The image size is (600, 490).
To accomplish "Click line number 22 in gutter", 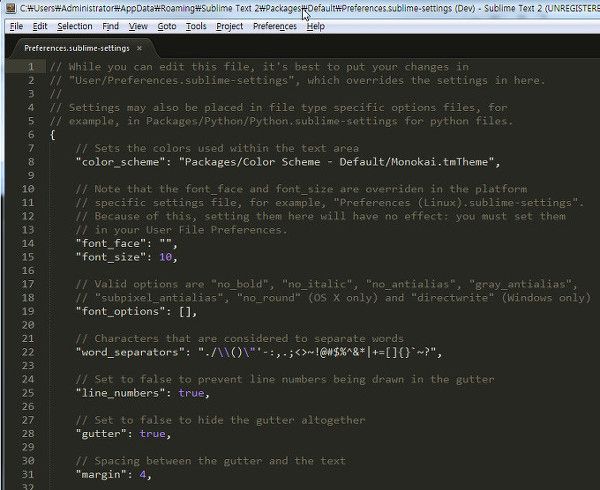I will pos(28,352).
